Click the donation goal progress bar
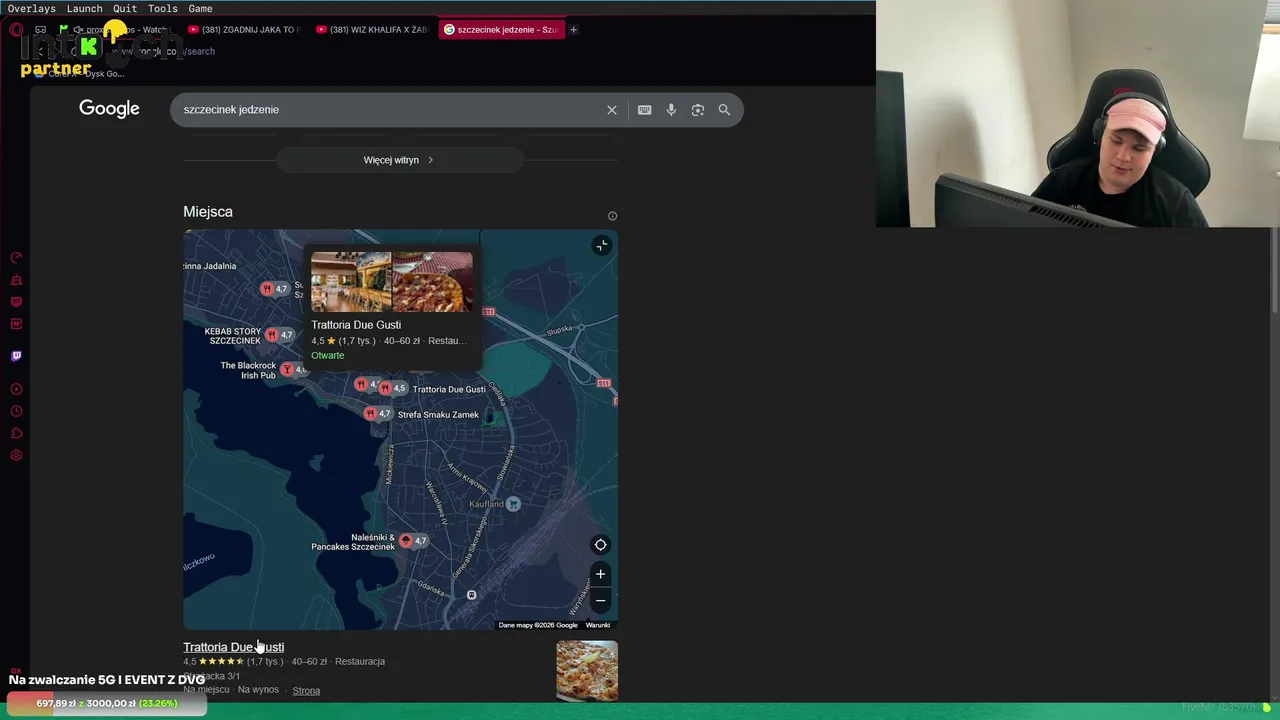The width and height of the screenshot is (1280, 720). click(107, 704)
